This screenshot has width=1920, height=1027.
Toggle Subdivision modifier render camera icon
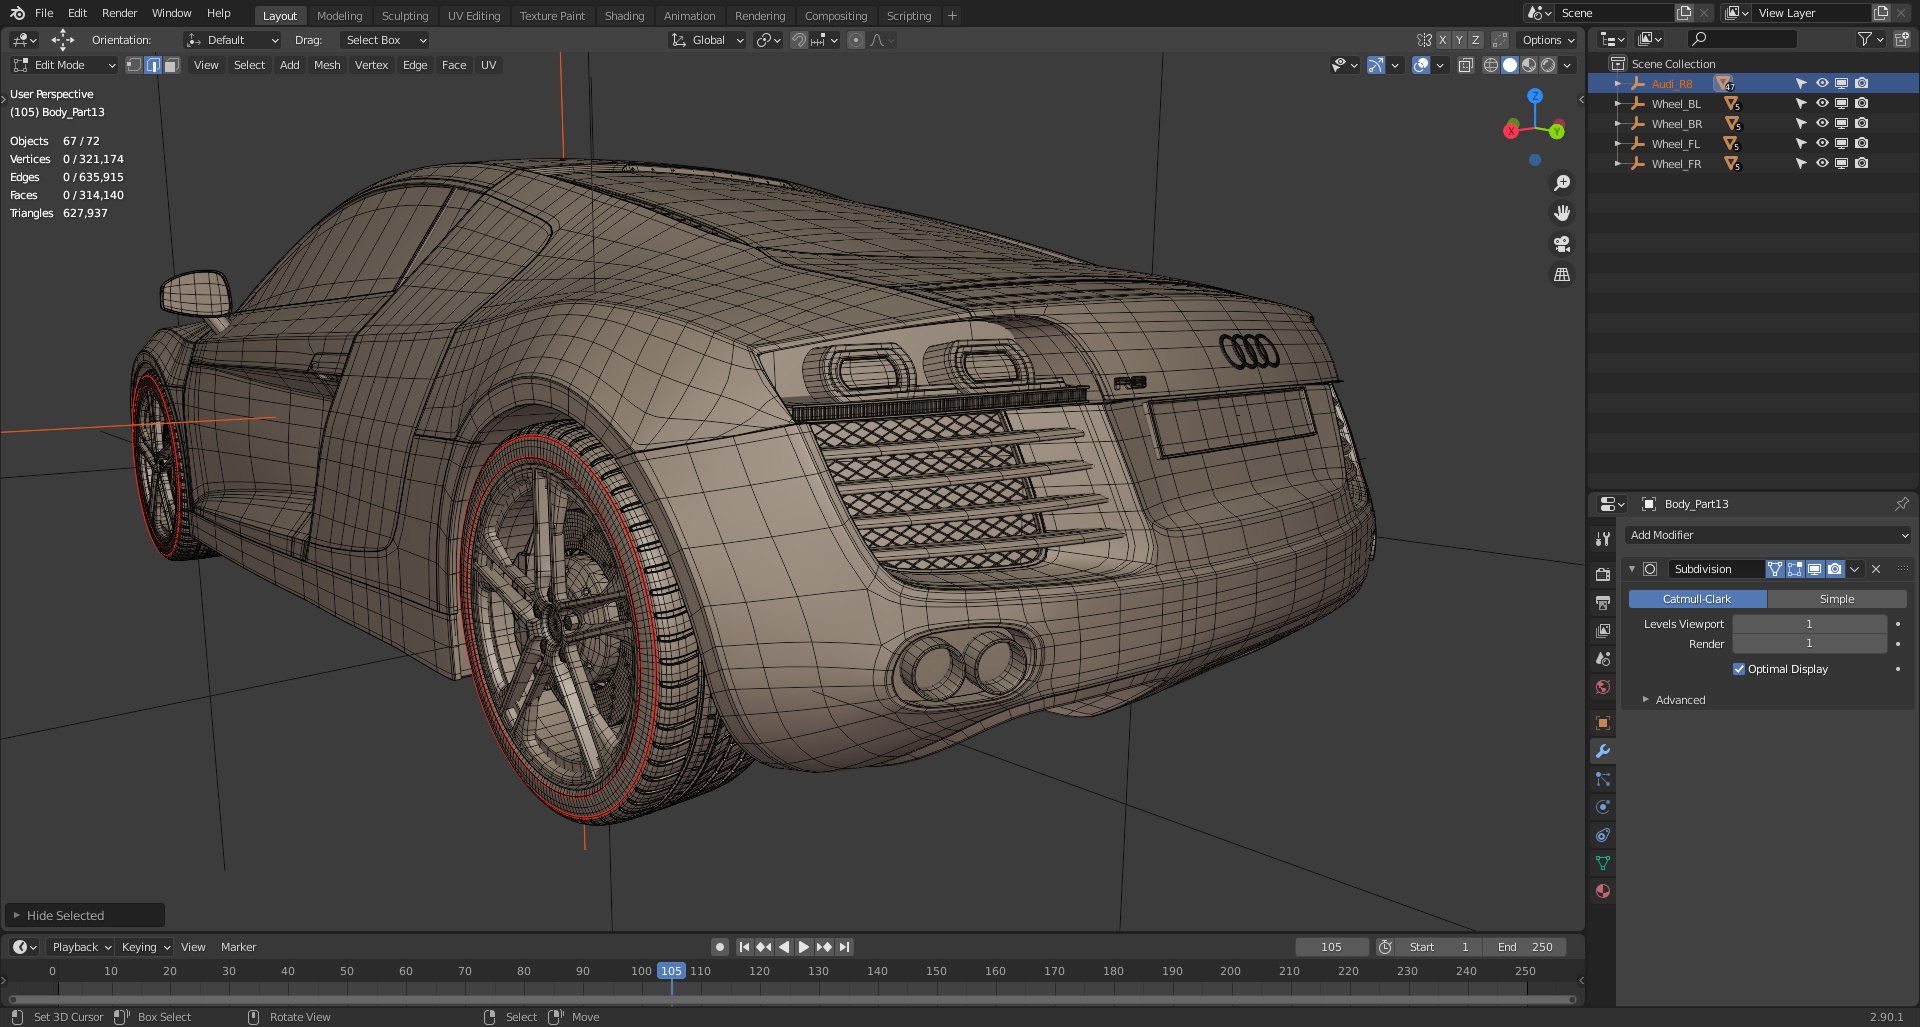coord(1834,569)
